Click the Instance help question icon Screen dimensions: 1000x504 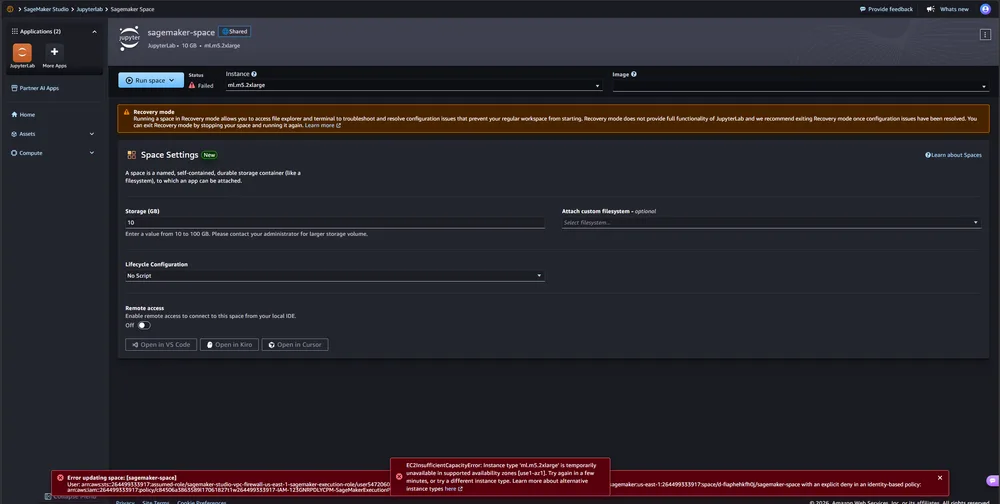254,74
